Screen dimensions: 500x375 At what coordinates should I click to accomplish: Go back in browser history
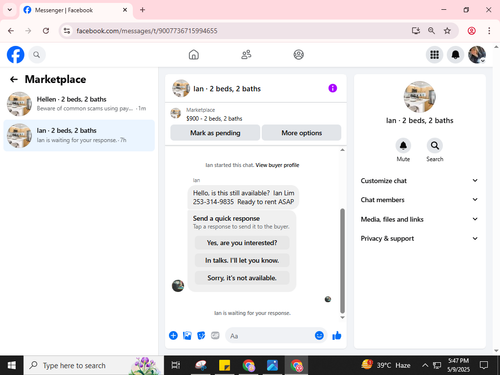coord(11,31)
